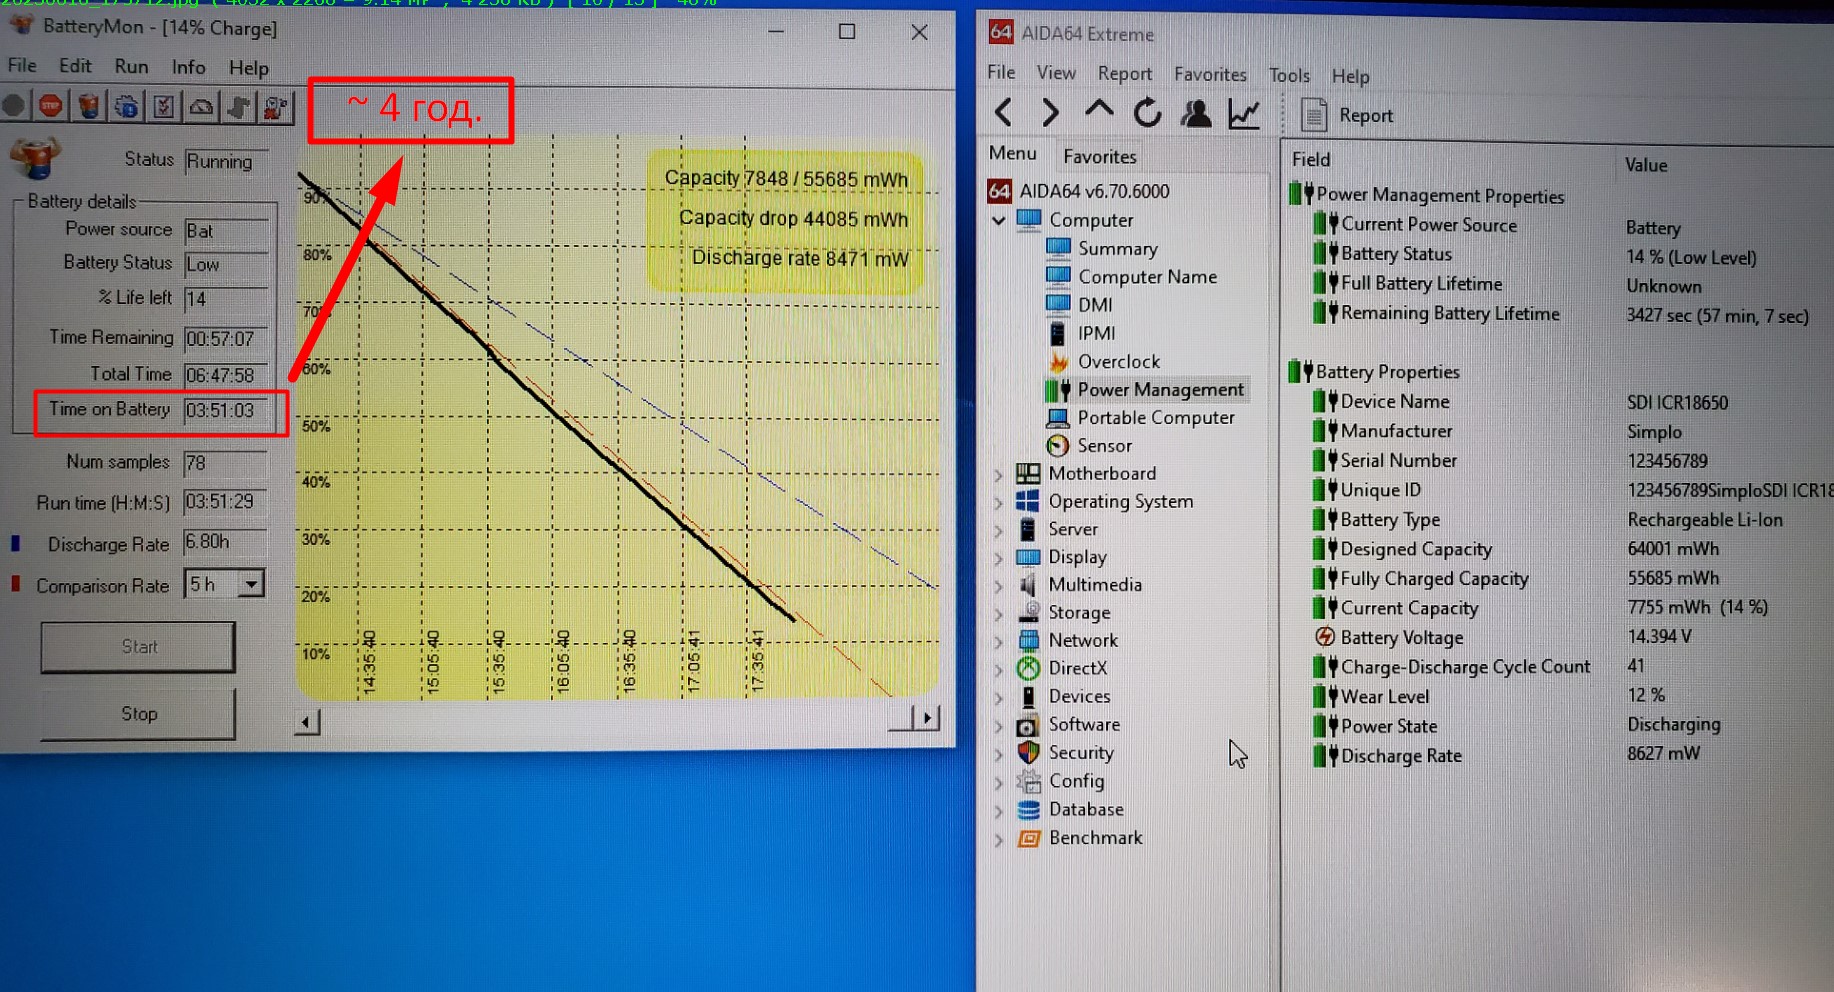The height and width of the screenshot is (992, 1834).
Task: Click the battery information toolbar icon
Action: coord(89,106)
